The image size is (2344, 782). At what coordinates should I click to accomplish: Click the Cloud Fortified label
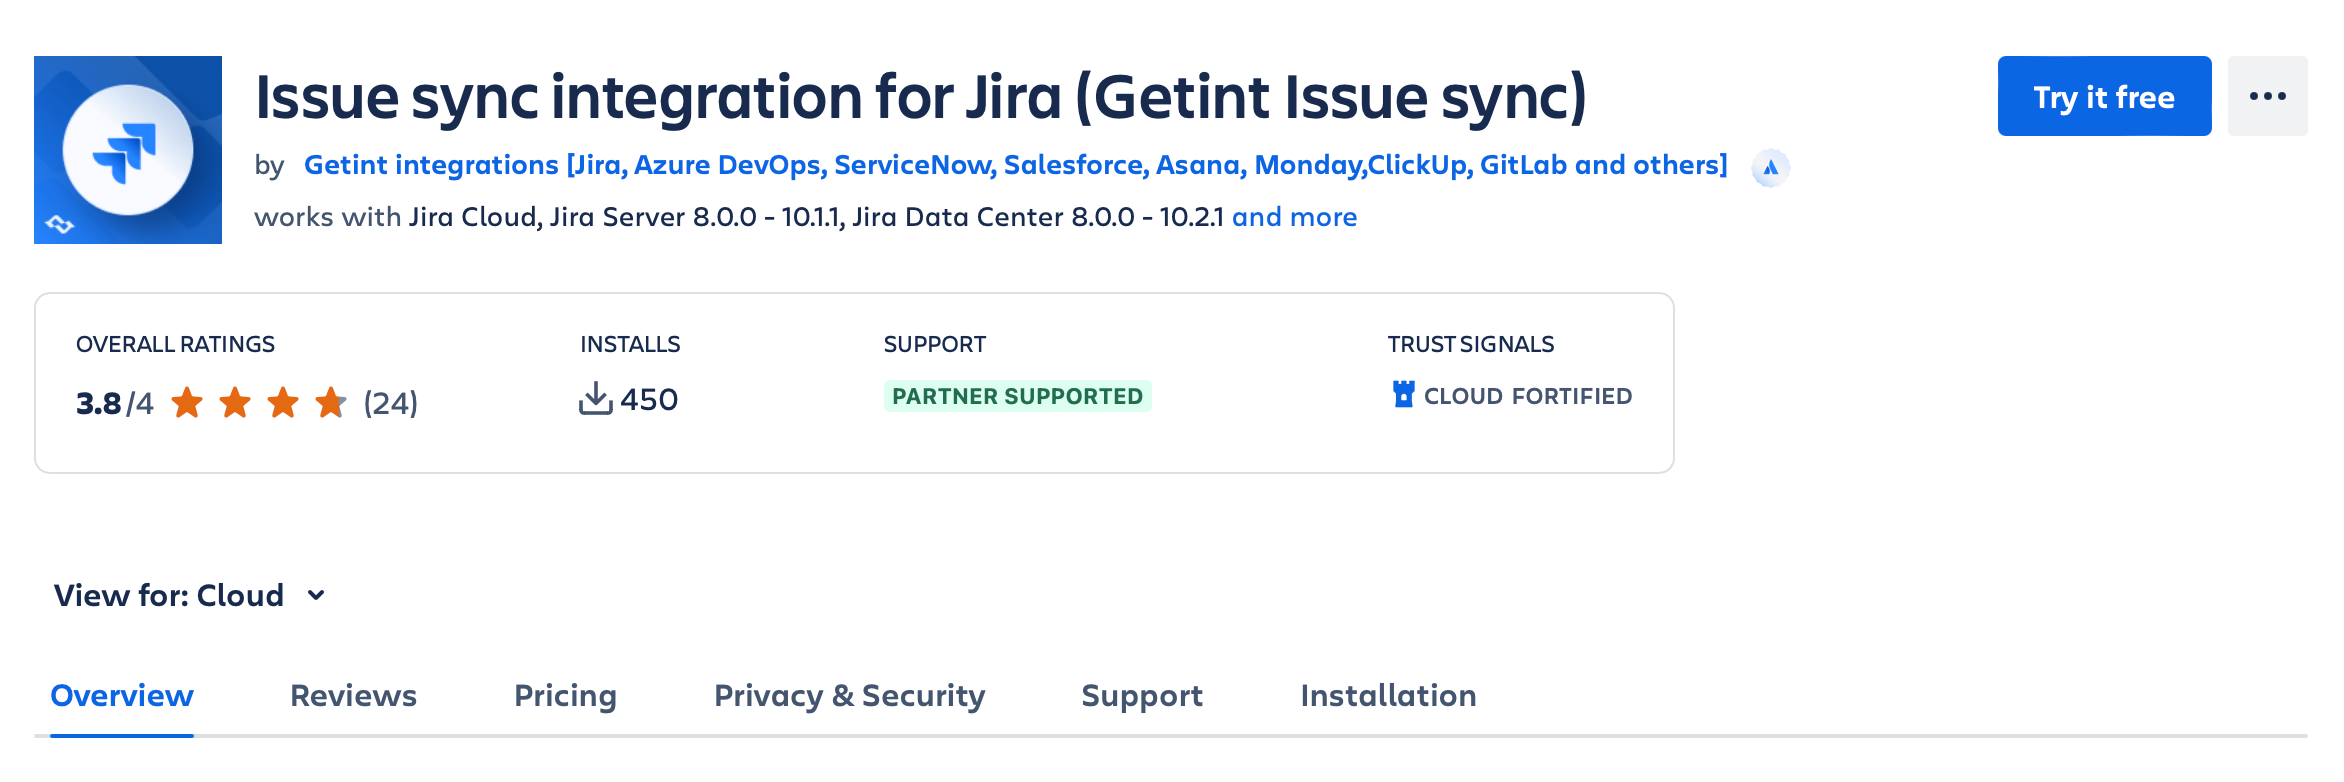(x=1527, y=396)
